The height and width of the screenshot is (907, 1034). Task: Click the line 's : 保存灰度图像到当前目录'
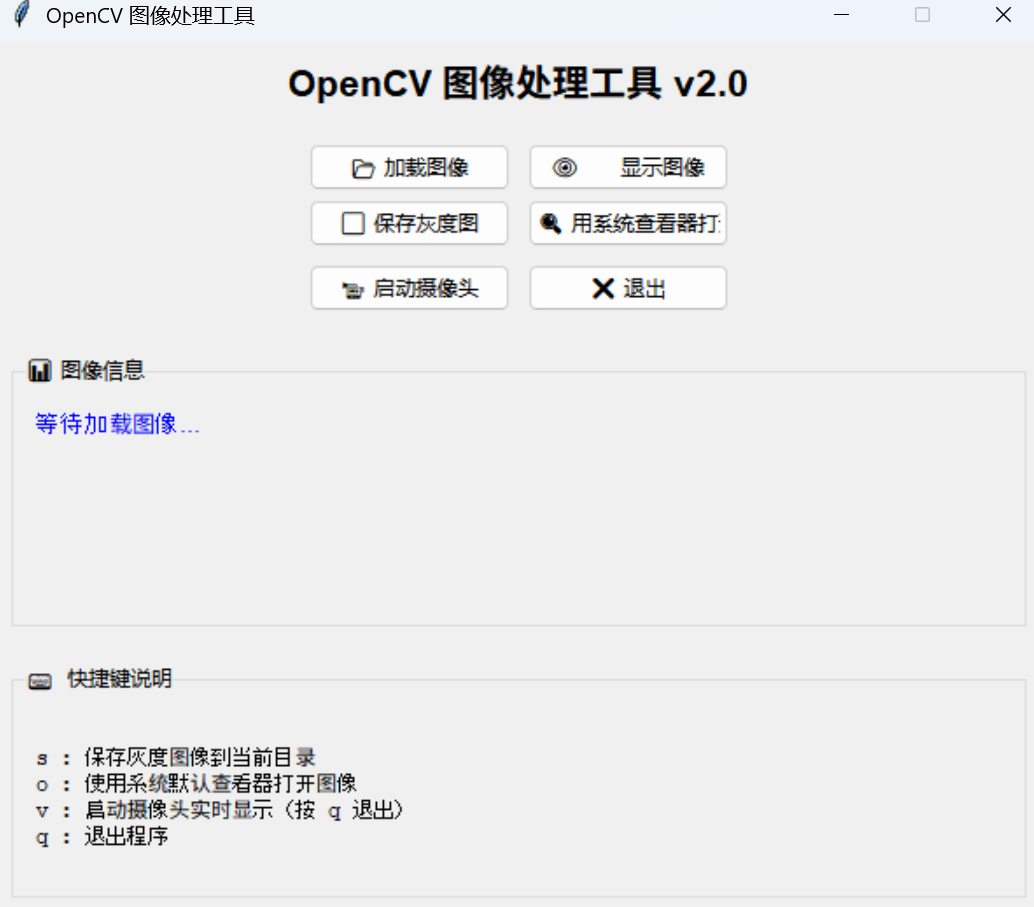(x=176, y=757)
